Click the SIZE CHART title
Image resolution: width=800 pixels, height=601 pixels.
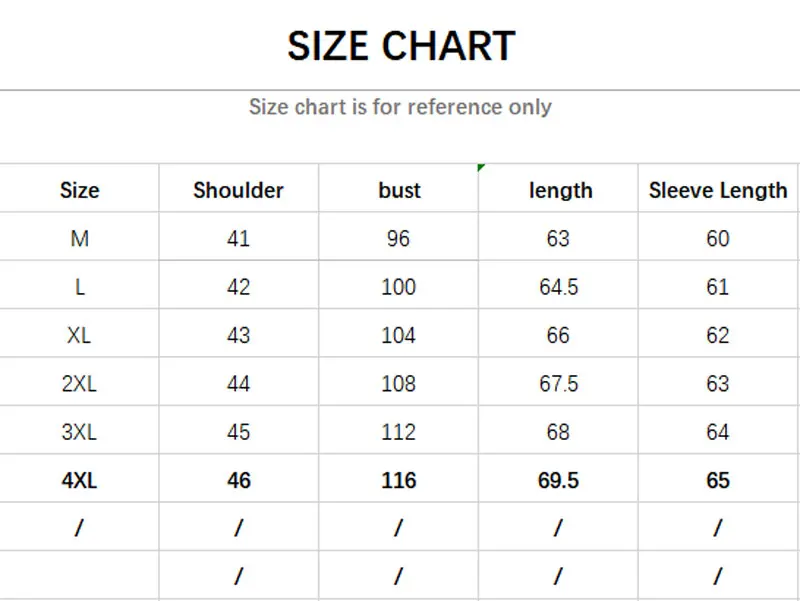tap(401, 46)
